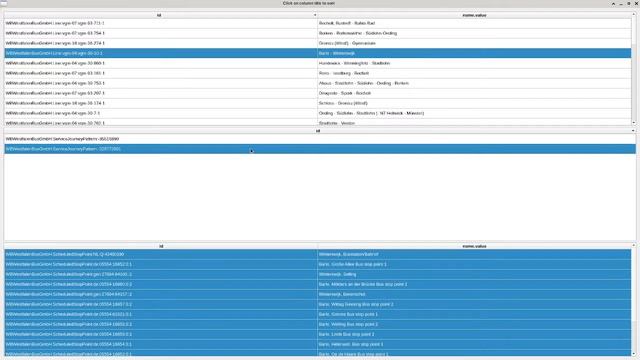
Task: Select line row with id ending 30-753-1
Action: click(318, 83)
